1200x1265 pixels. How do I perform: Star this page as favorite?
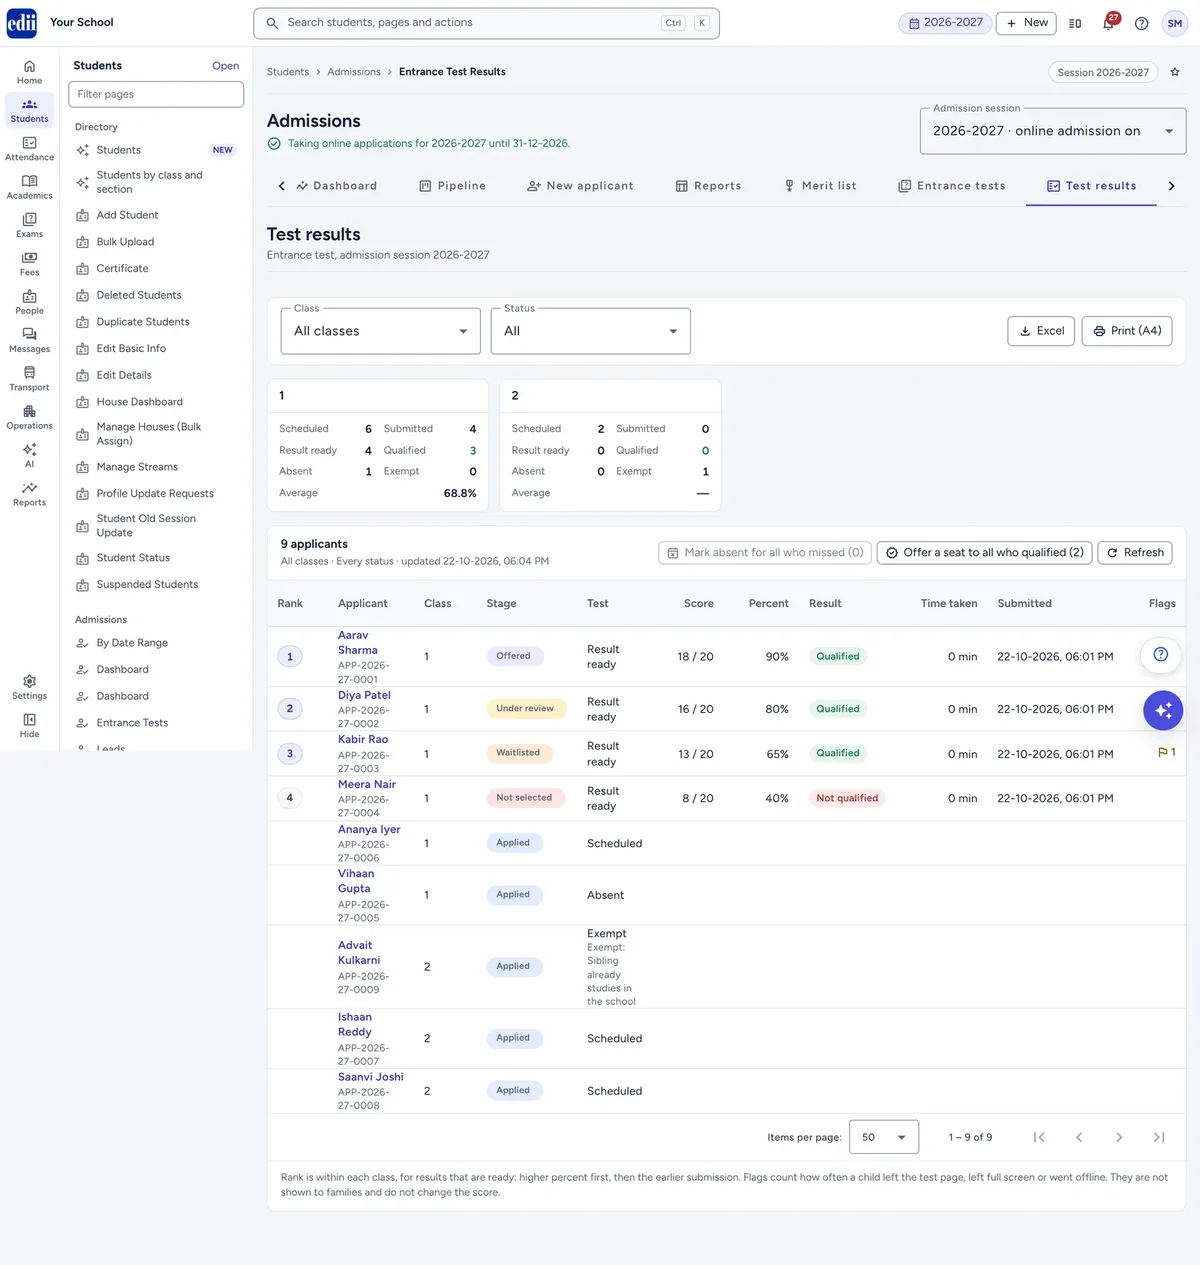click(1175, 72)
